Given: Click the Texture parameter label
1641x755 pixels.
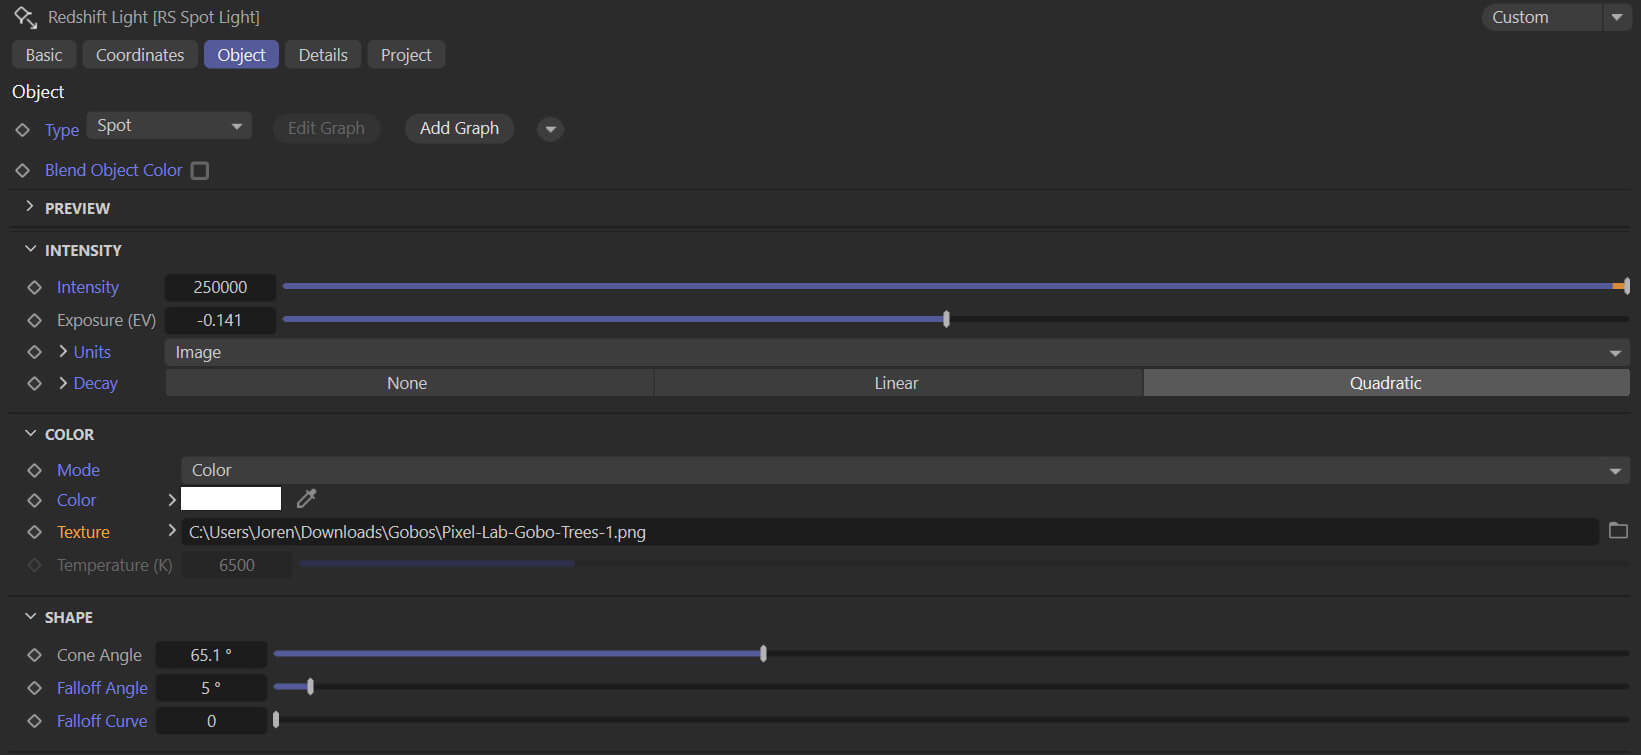Looking at the screenshot, I should pos(83,532).
